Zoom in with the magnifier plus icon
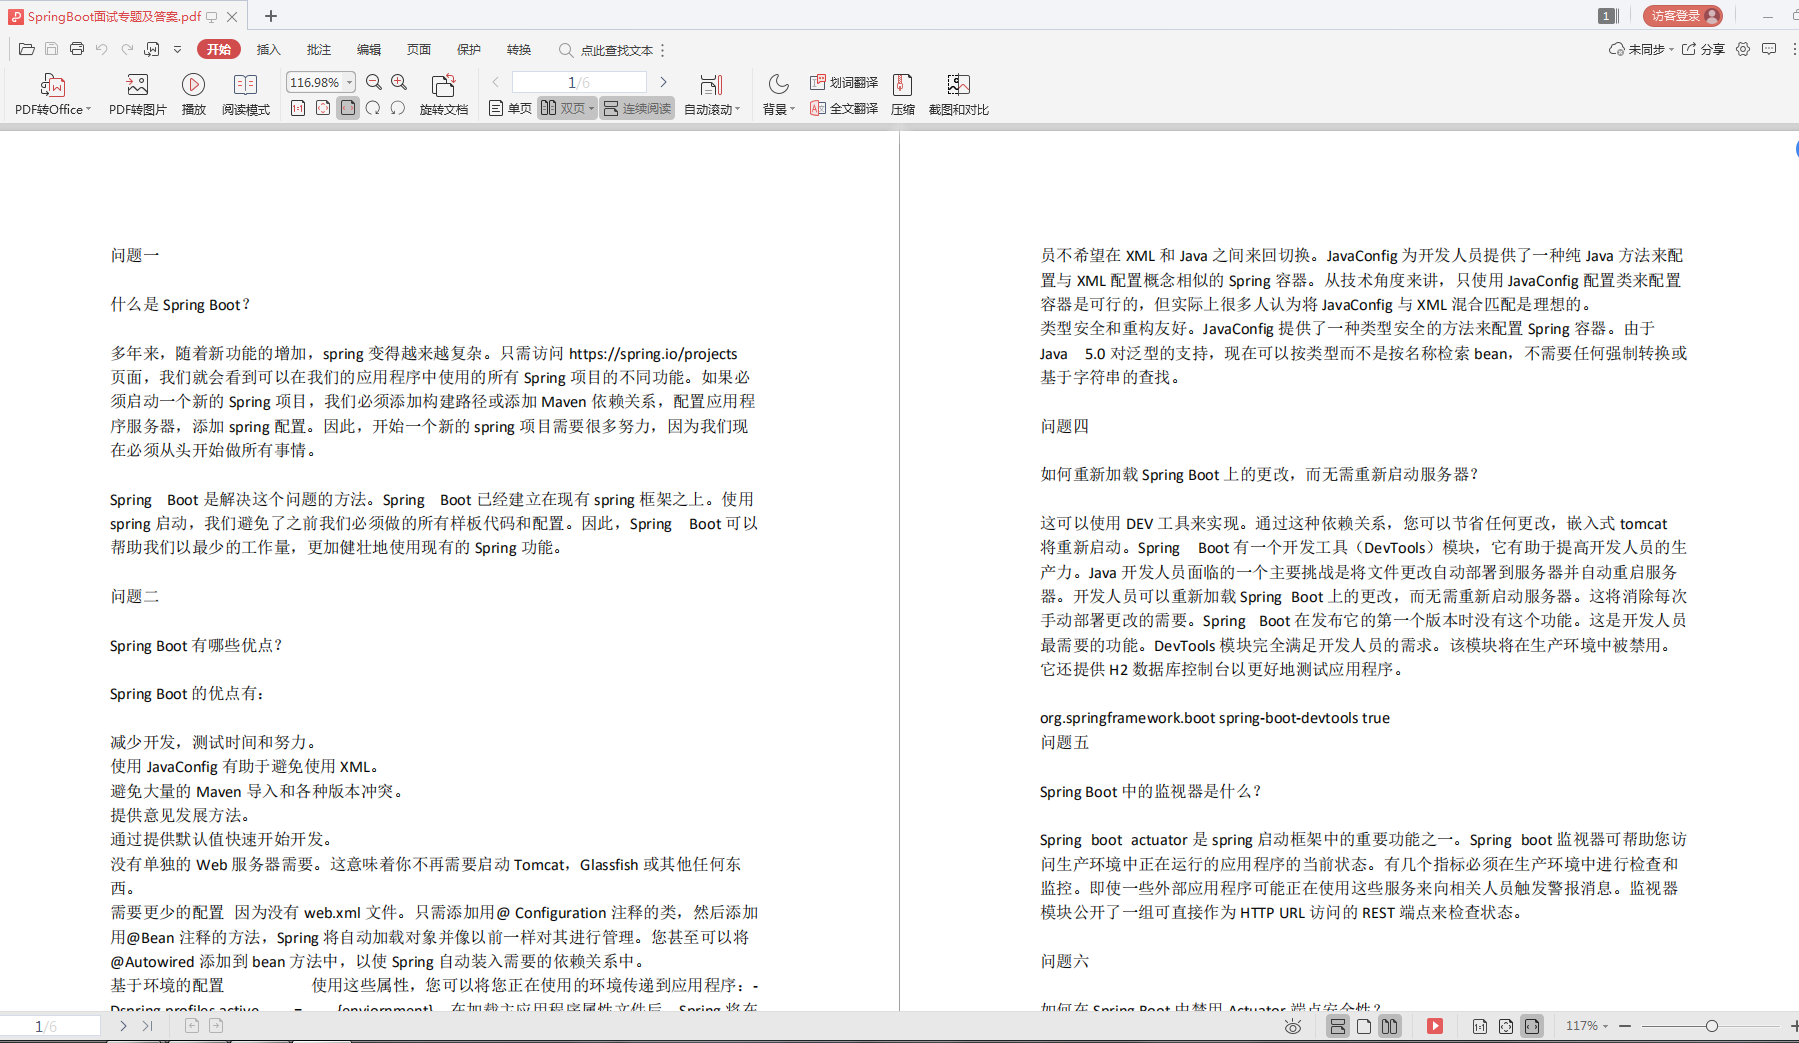The height and width of the screenshot is (1043, 1799). point(399,82)
